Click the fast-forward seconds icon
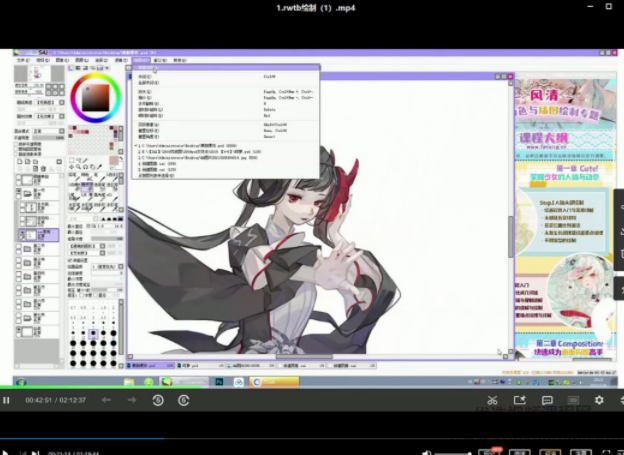This screenshot has width=624, height=455. tap(184, 400)
